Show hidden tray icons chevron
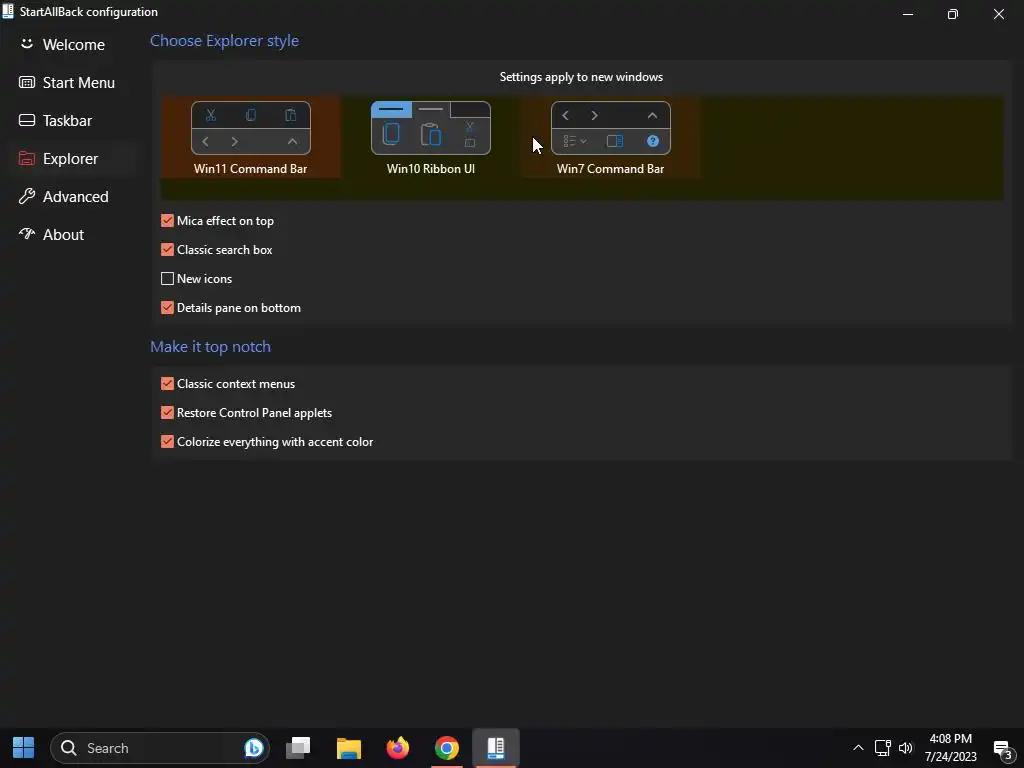 (x=858, y=748)
